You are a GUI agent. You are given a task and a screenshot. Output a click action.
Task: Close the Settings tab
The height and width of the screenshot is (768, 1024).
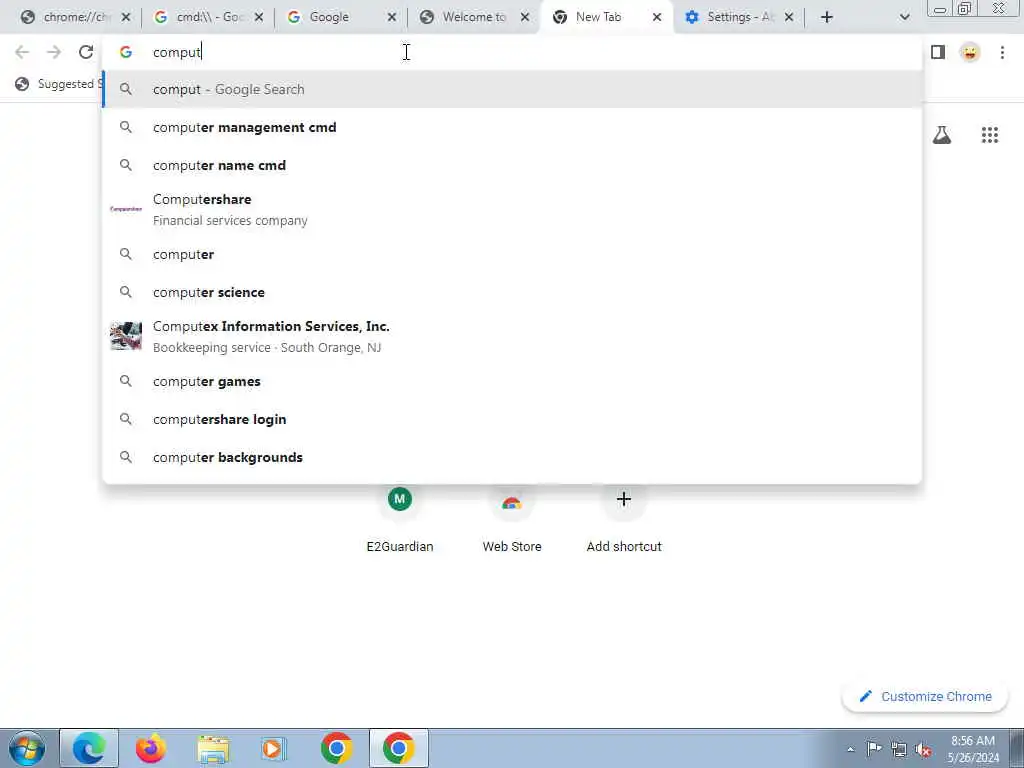tap(789, 18)
